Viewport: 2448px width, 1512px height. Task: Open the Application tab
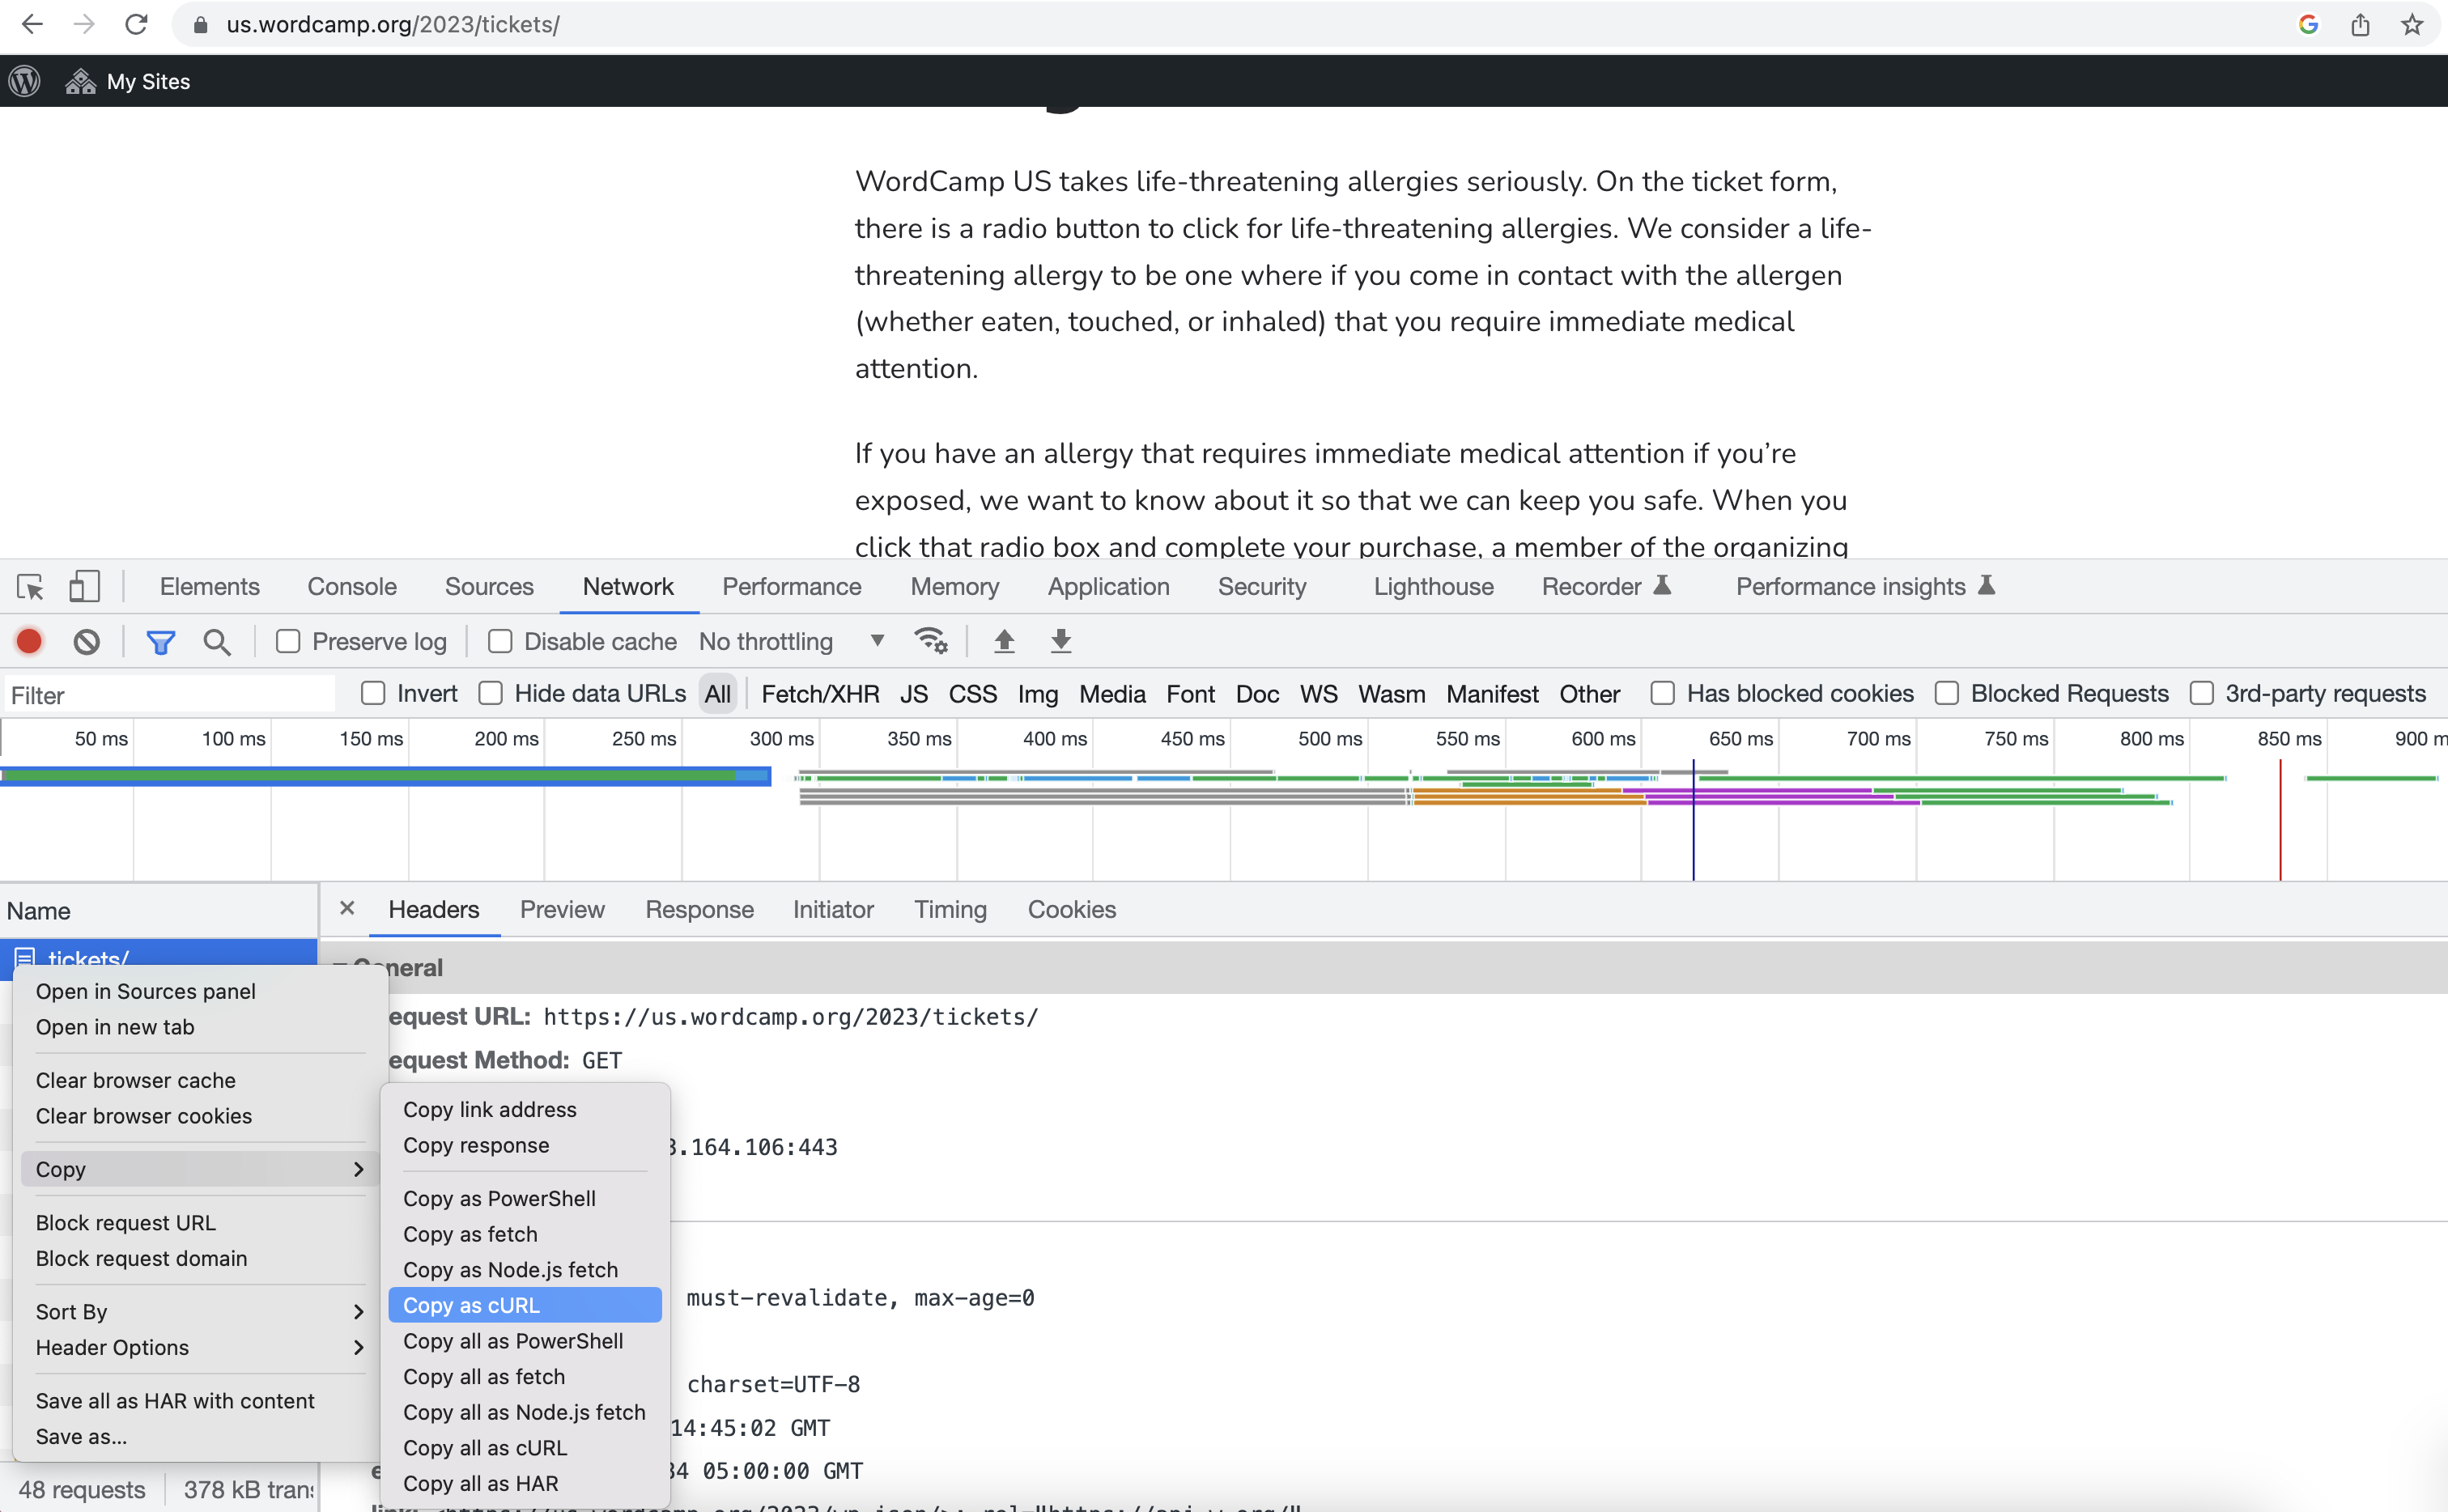coord(1109,586)
